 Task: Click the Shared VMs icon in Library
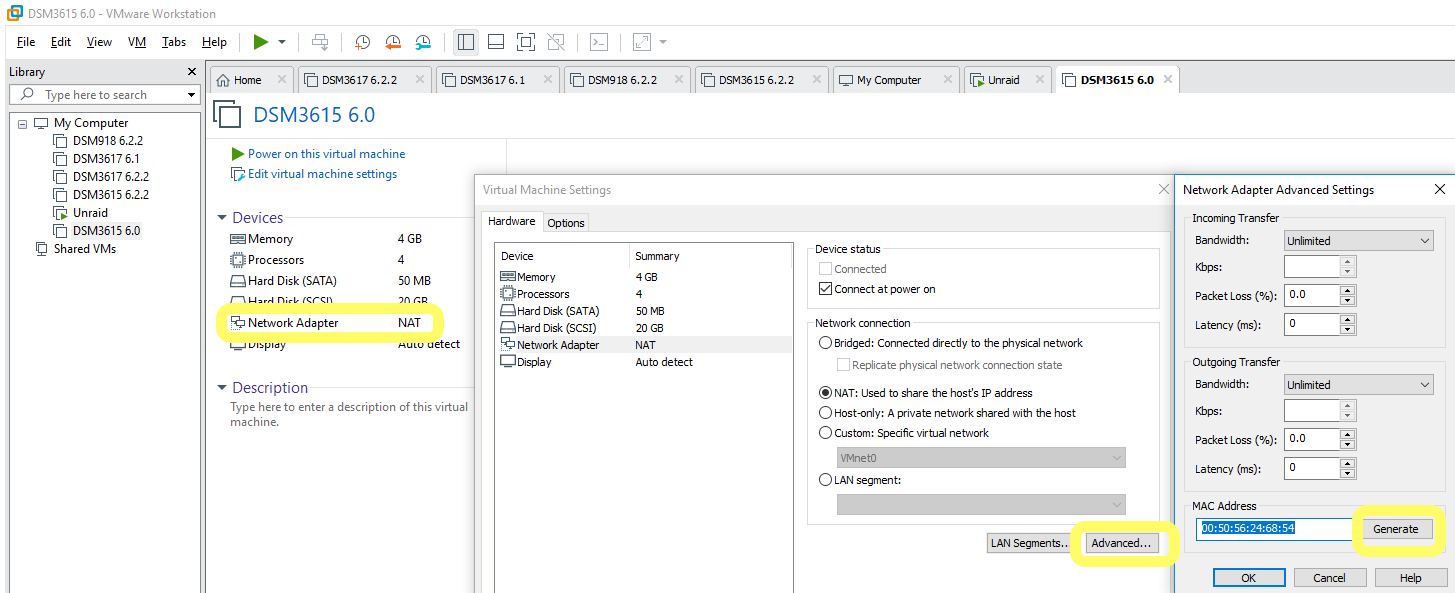coord(41,249)
